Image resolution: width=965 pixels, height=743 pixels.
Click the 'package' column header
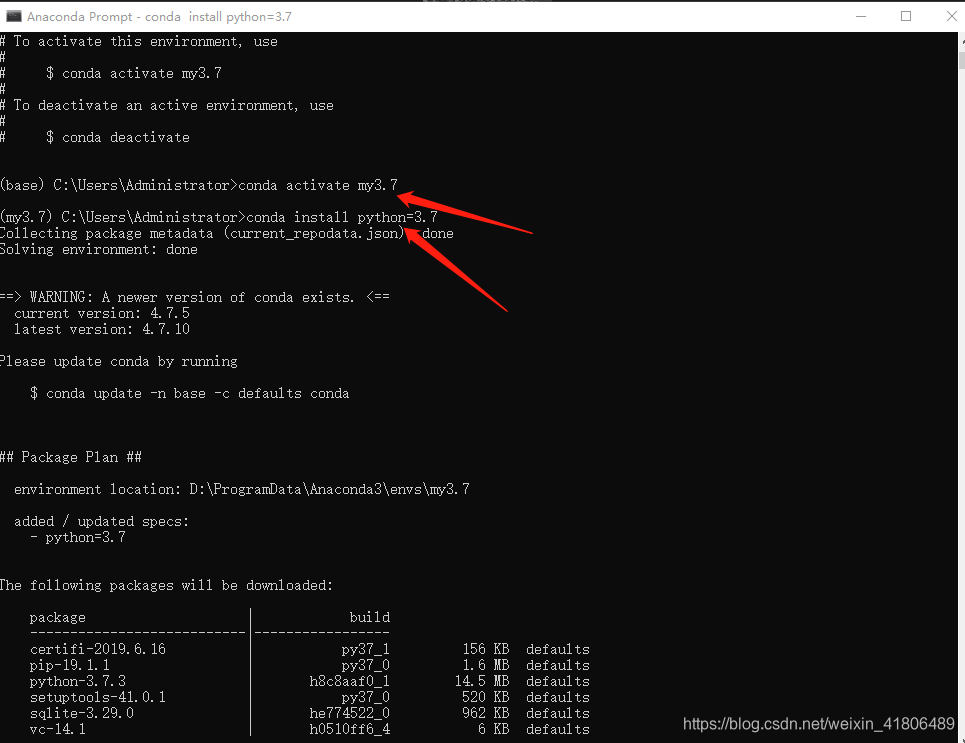pyautogui.click(x=58, y=617)
